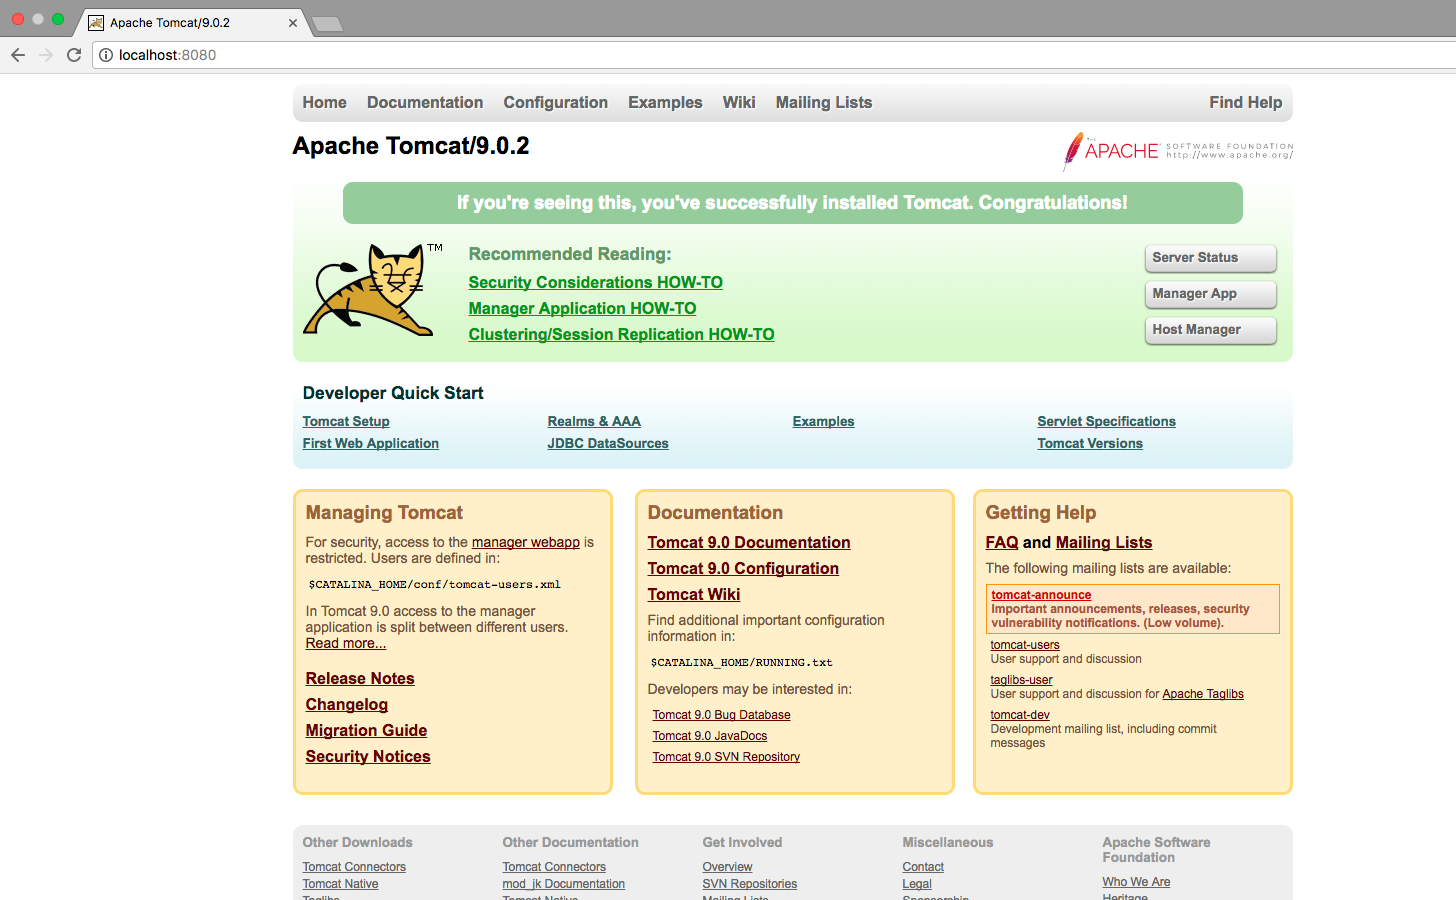
Task: Click the $CATALINA_HOME/RUNNING.txt path text
Action: coord(741,663)
